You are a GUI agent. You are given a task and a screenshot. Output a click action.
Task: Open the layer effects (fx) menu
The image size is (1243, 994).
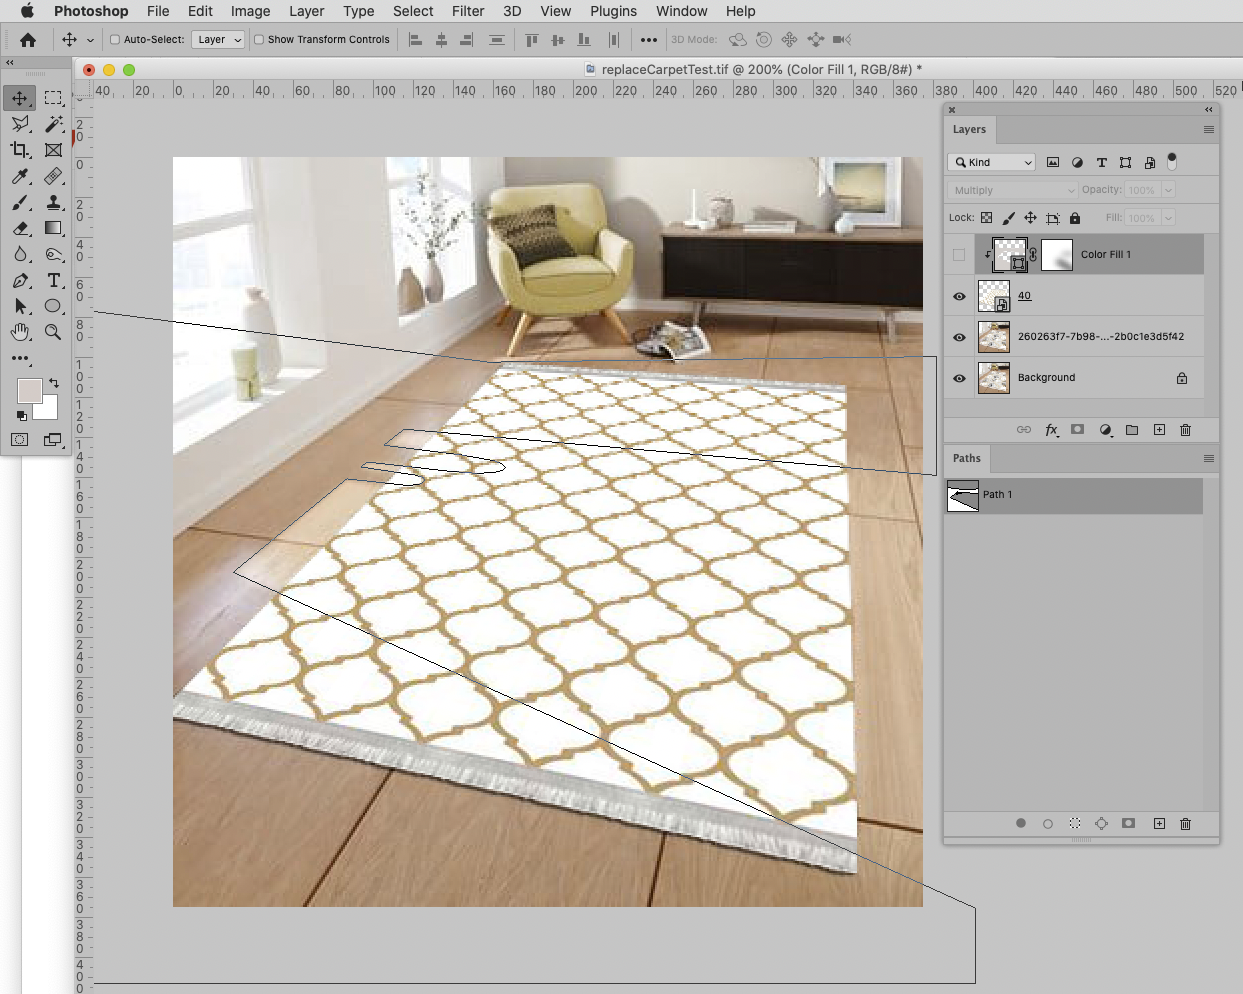tap(1051, 430)
